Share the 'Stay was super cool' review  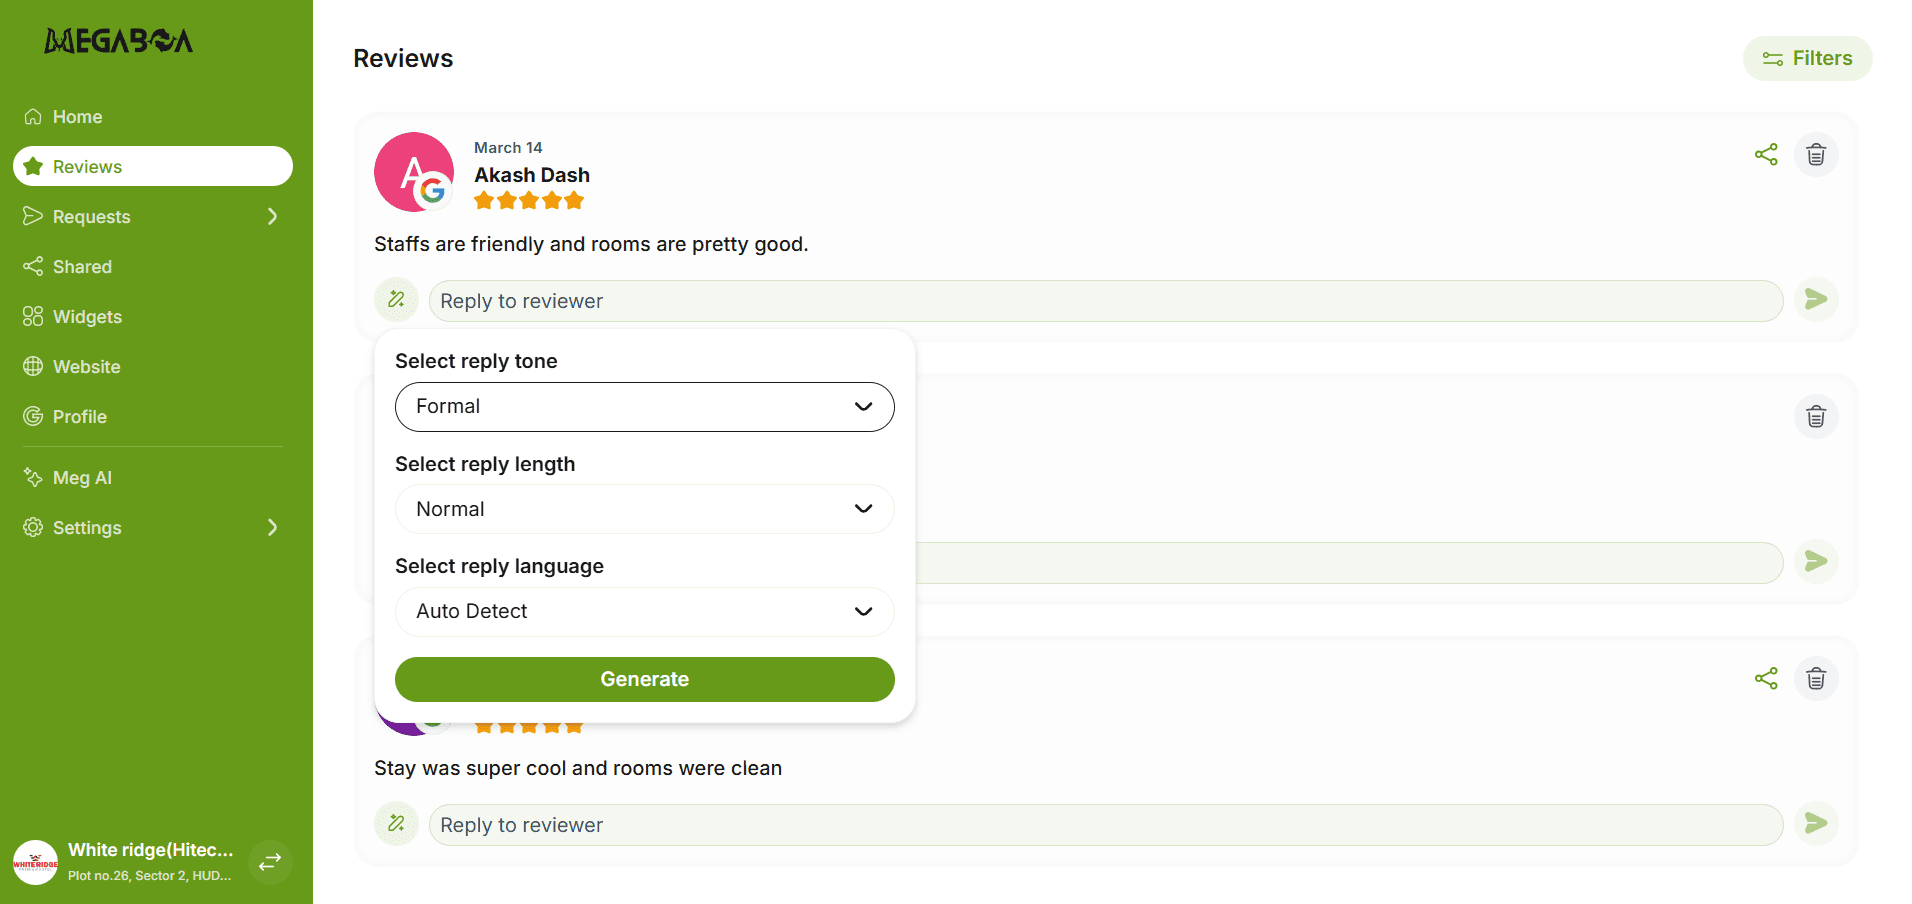click(1766, 679)
